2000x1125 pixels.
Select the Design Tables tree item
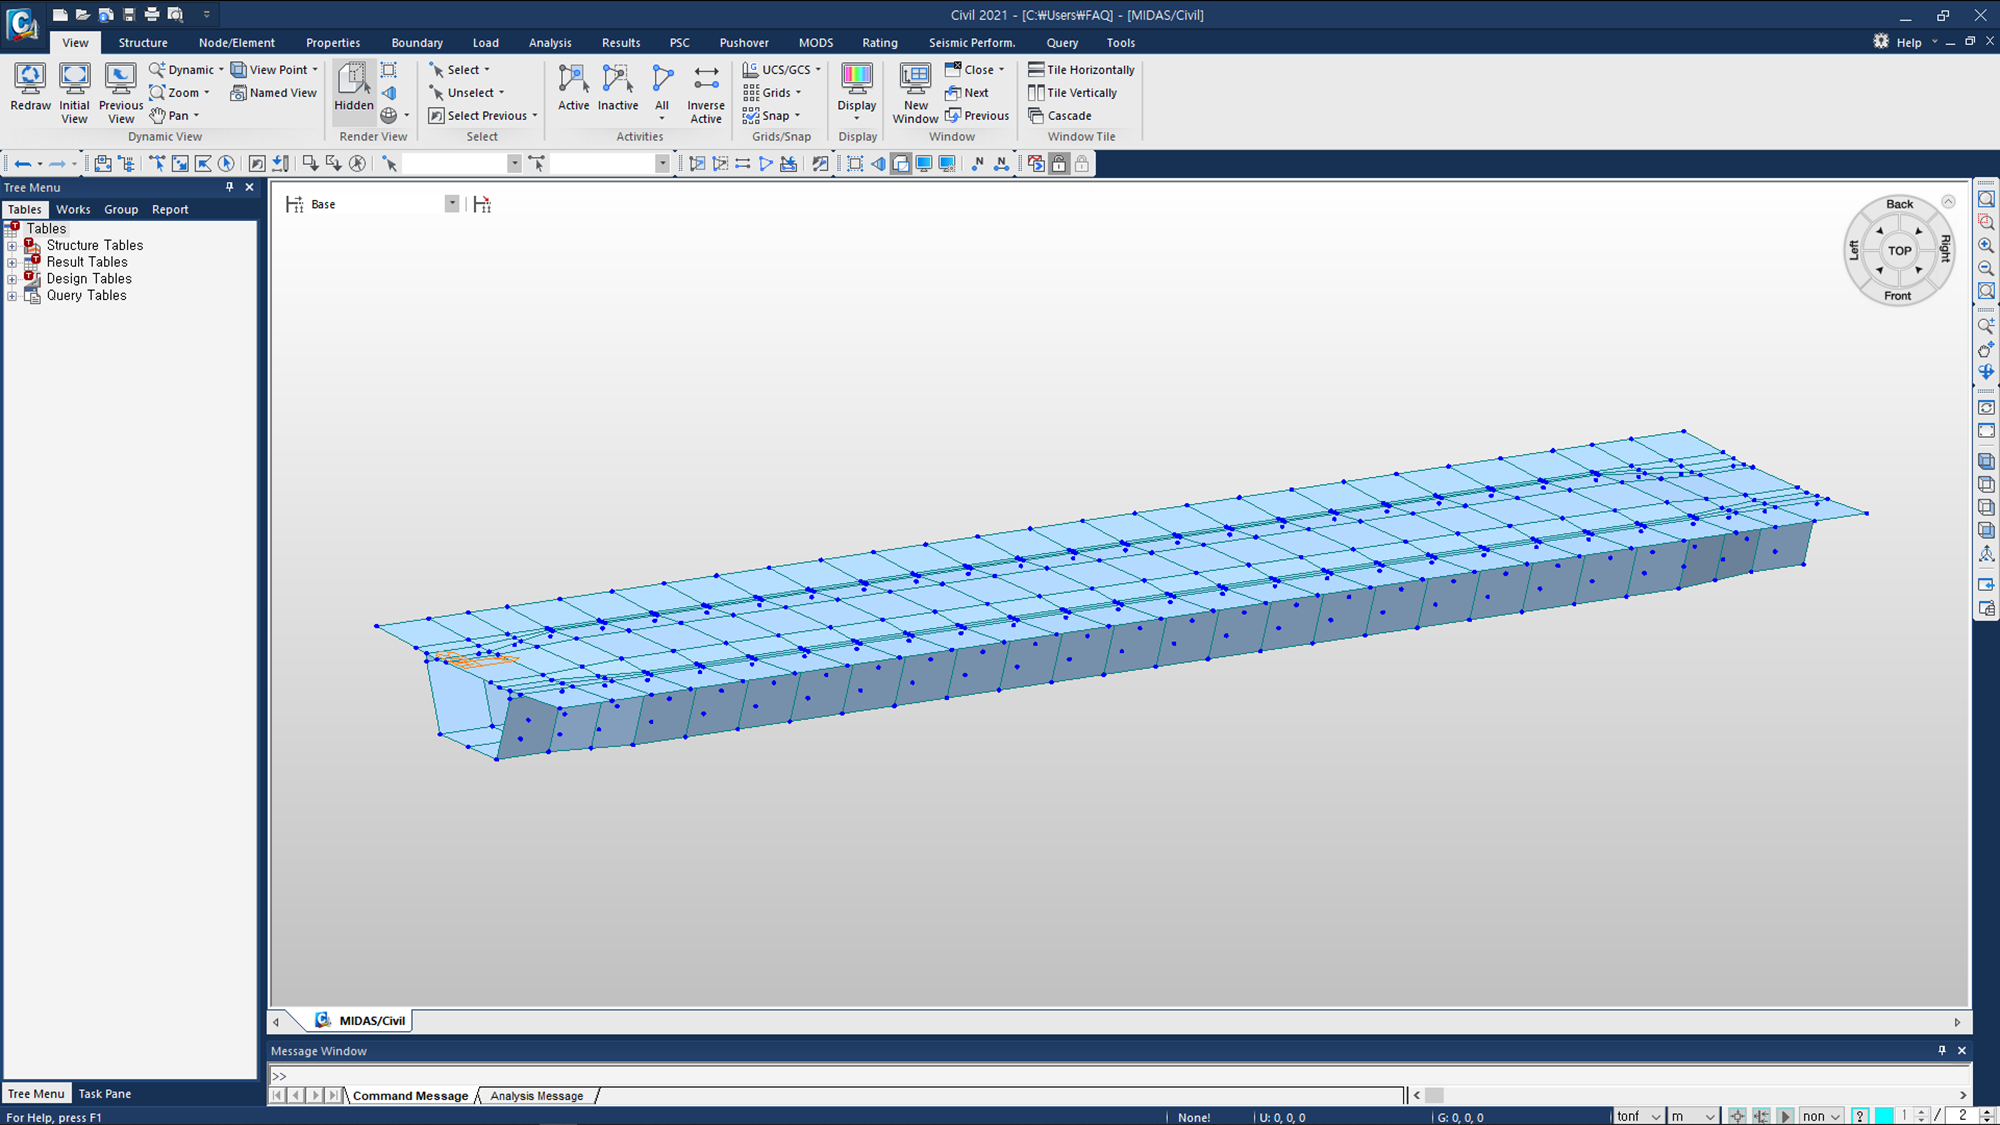click(x=89, y=279)
